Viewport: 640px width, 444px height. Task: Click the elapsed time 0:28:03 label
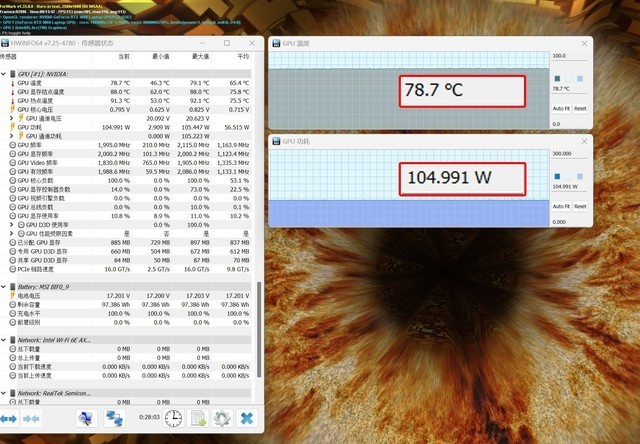tap(149, 417)
